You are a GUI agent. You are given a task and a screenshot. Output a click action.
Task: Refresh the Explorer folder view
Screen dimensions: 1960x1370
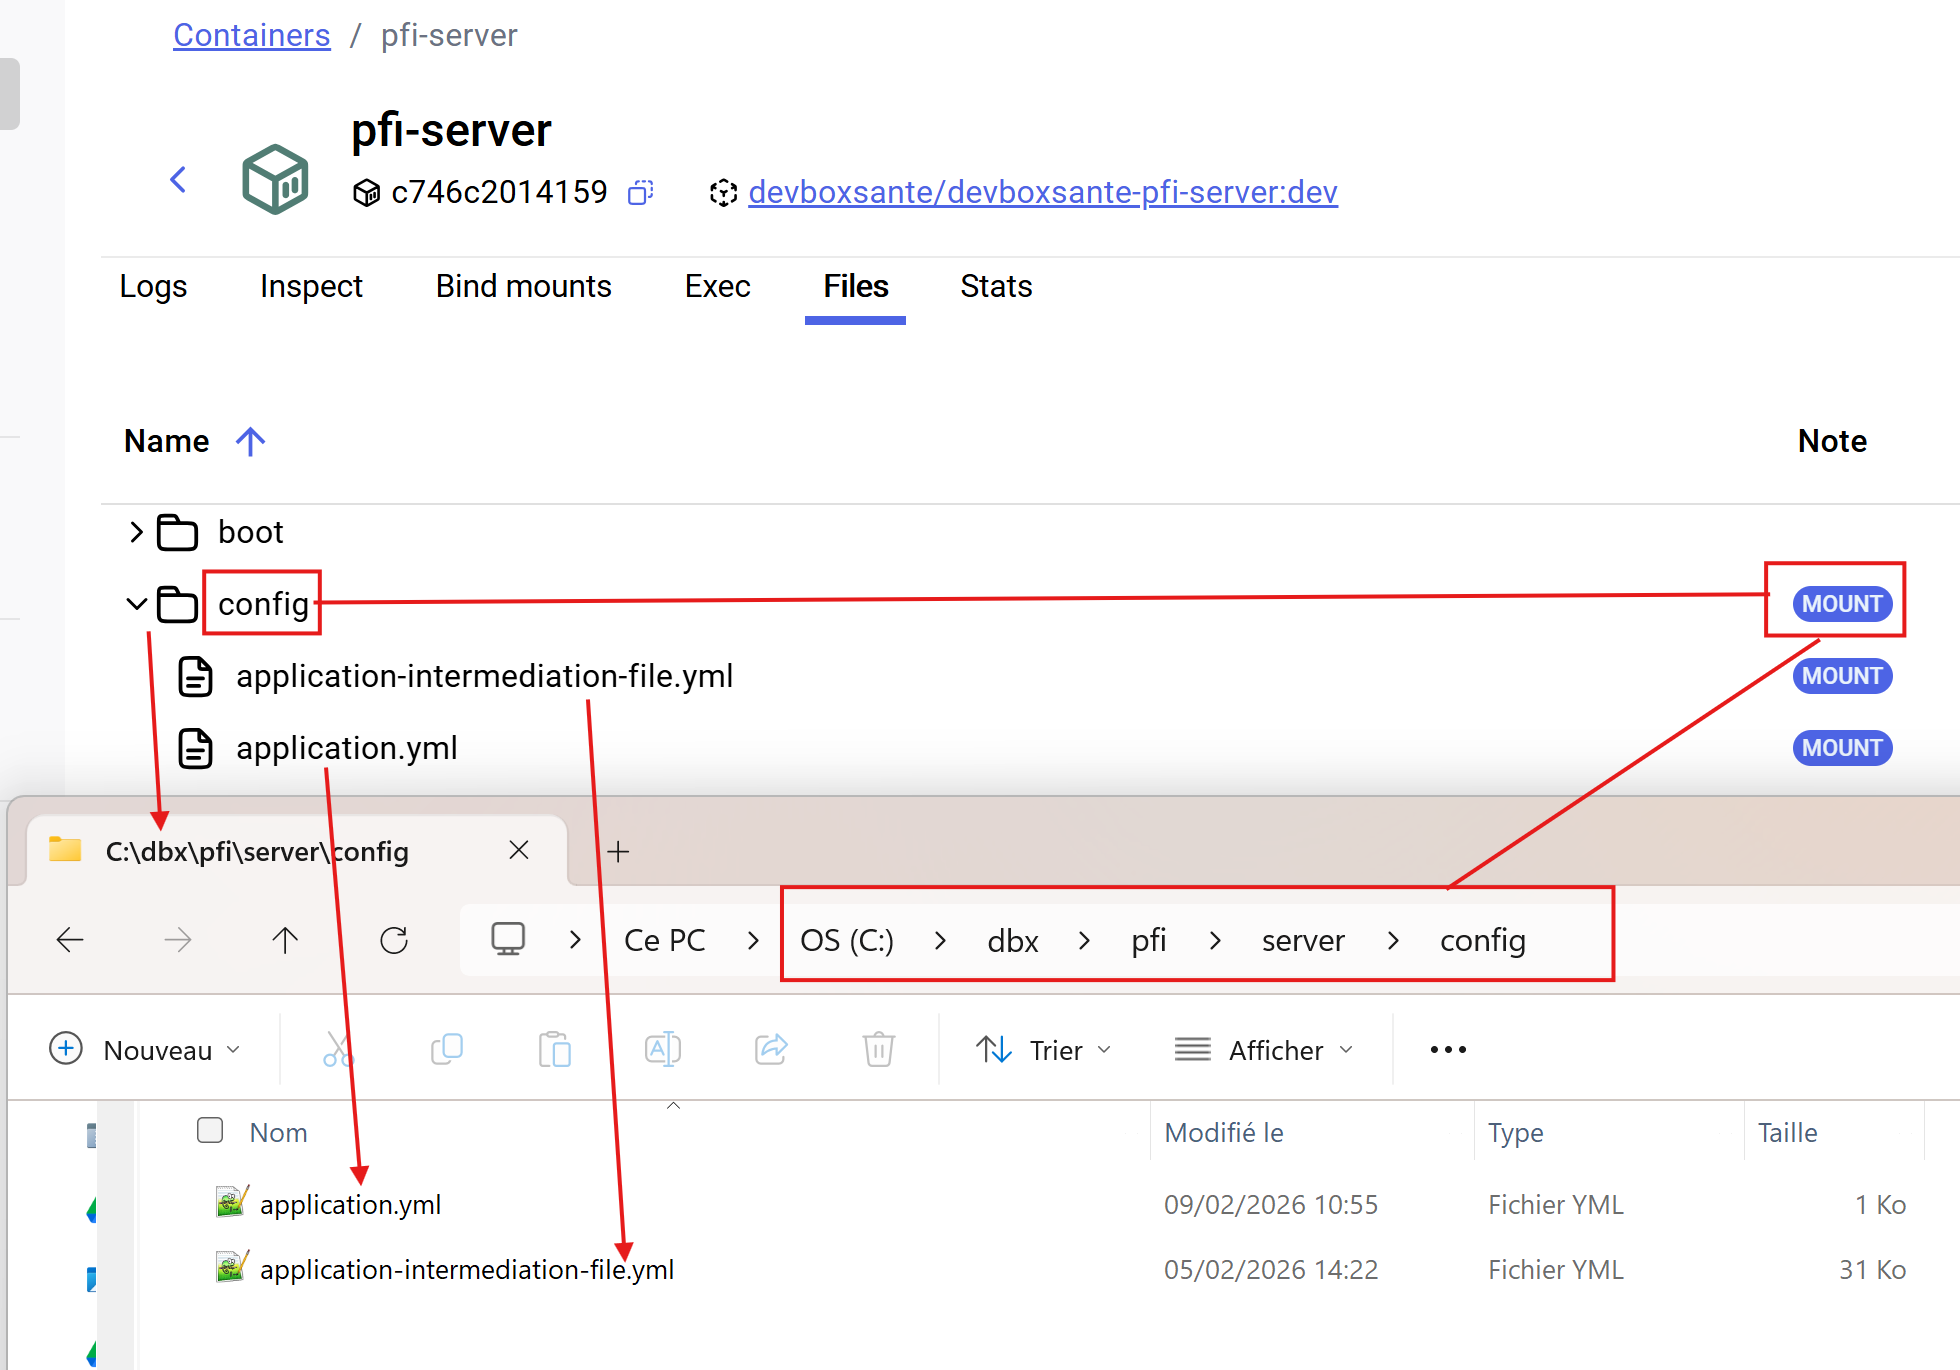[x=394, y=940]
